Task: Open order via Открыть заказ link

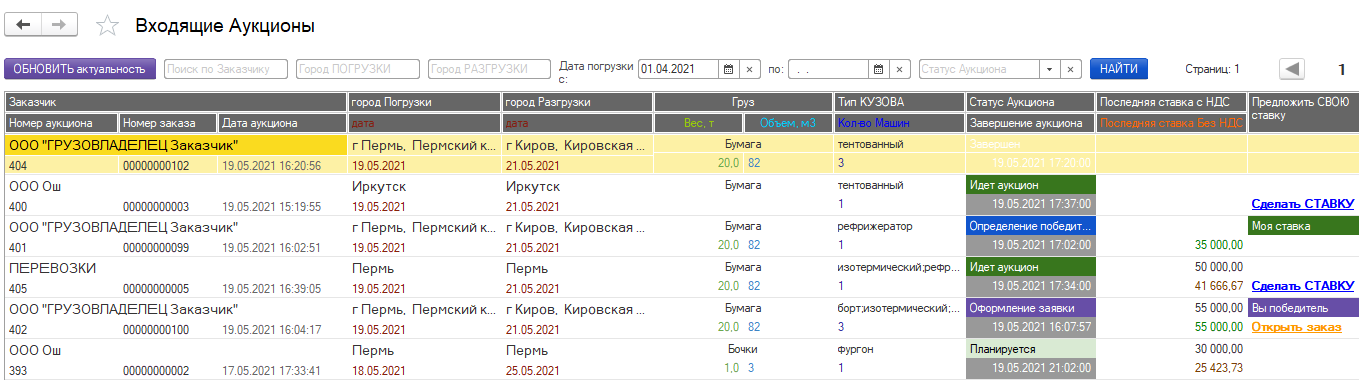Action: pyautogui.click(x=1296, y=327)
